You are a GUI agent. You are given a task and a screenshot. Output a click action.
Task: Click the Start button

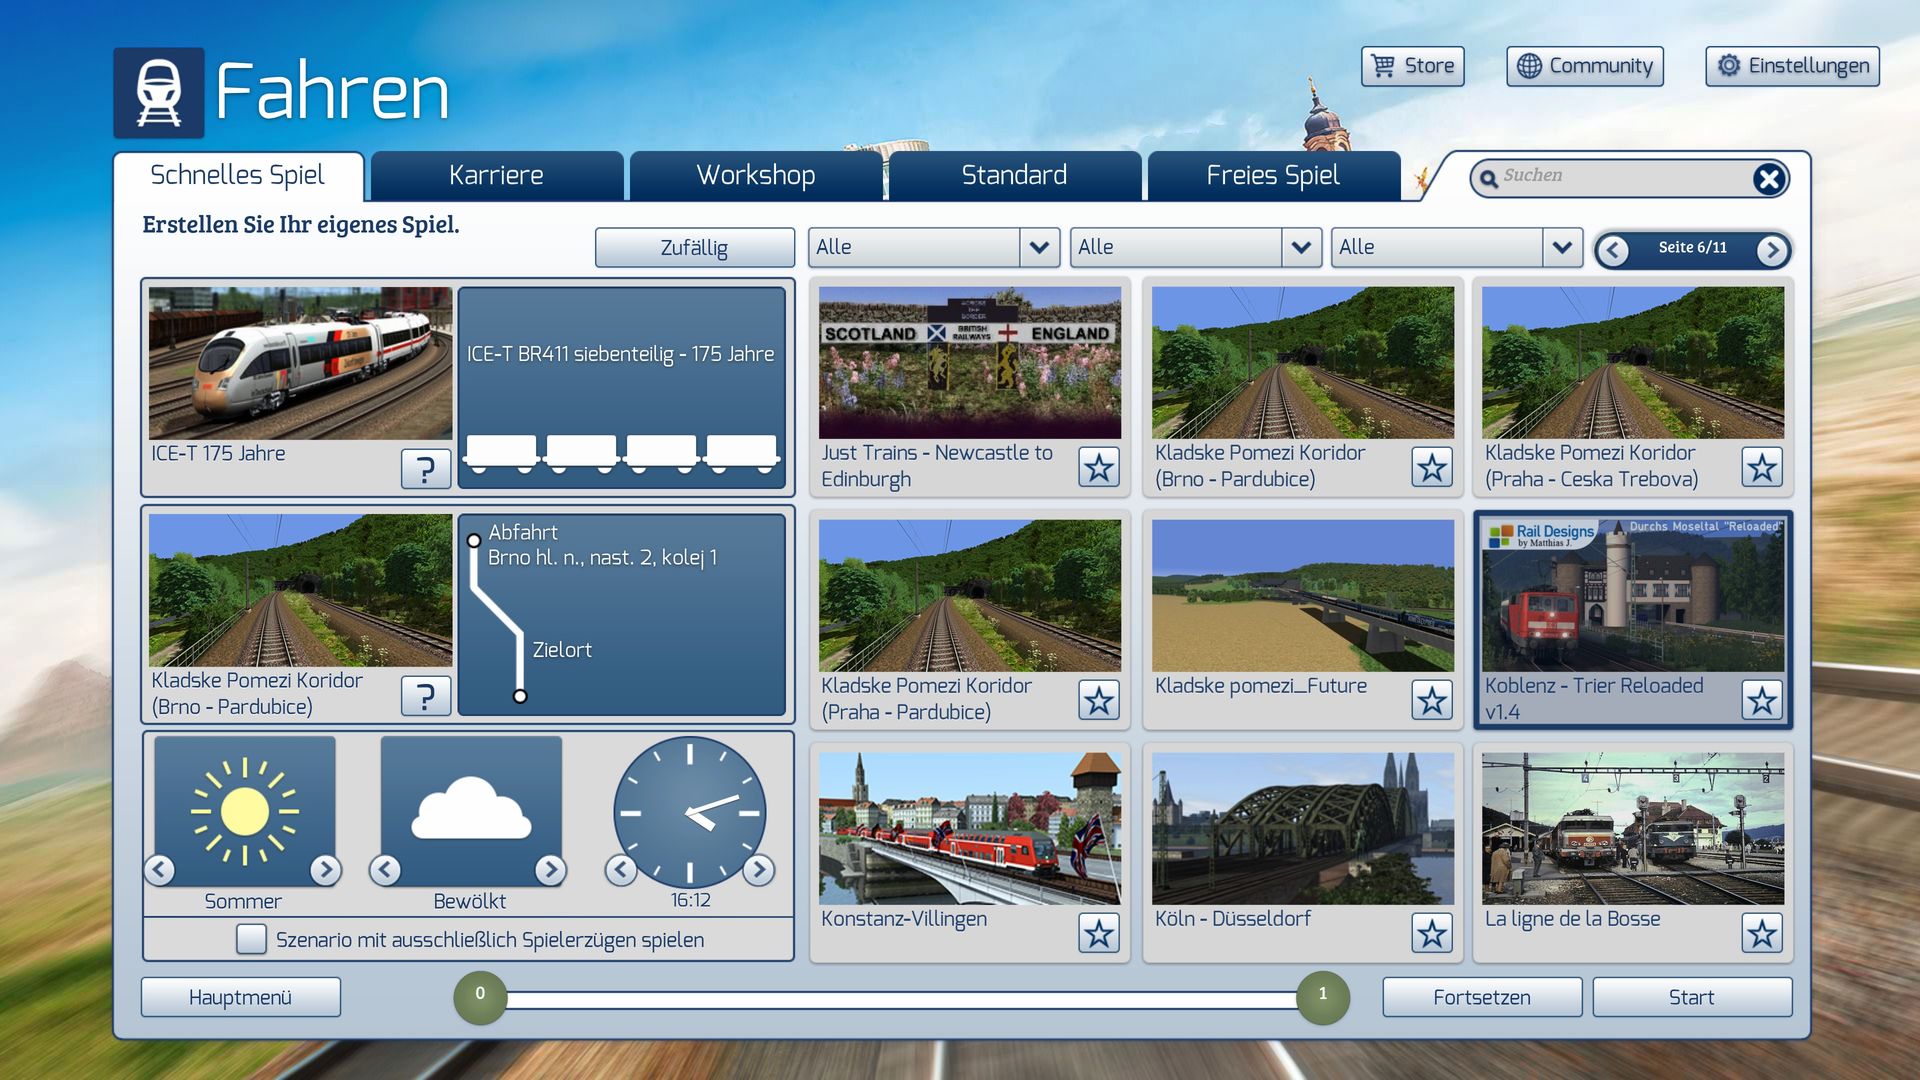click(x=1691, y=997)
